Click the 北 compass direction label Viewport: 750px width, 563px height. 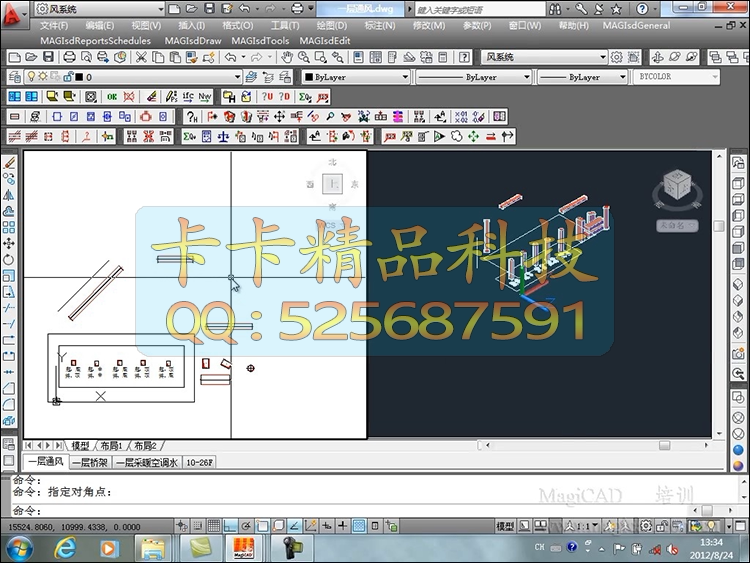click(332, 162)
